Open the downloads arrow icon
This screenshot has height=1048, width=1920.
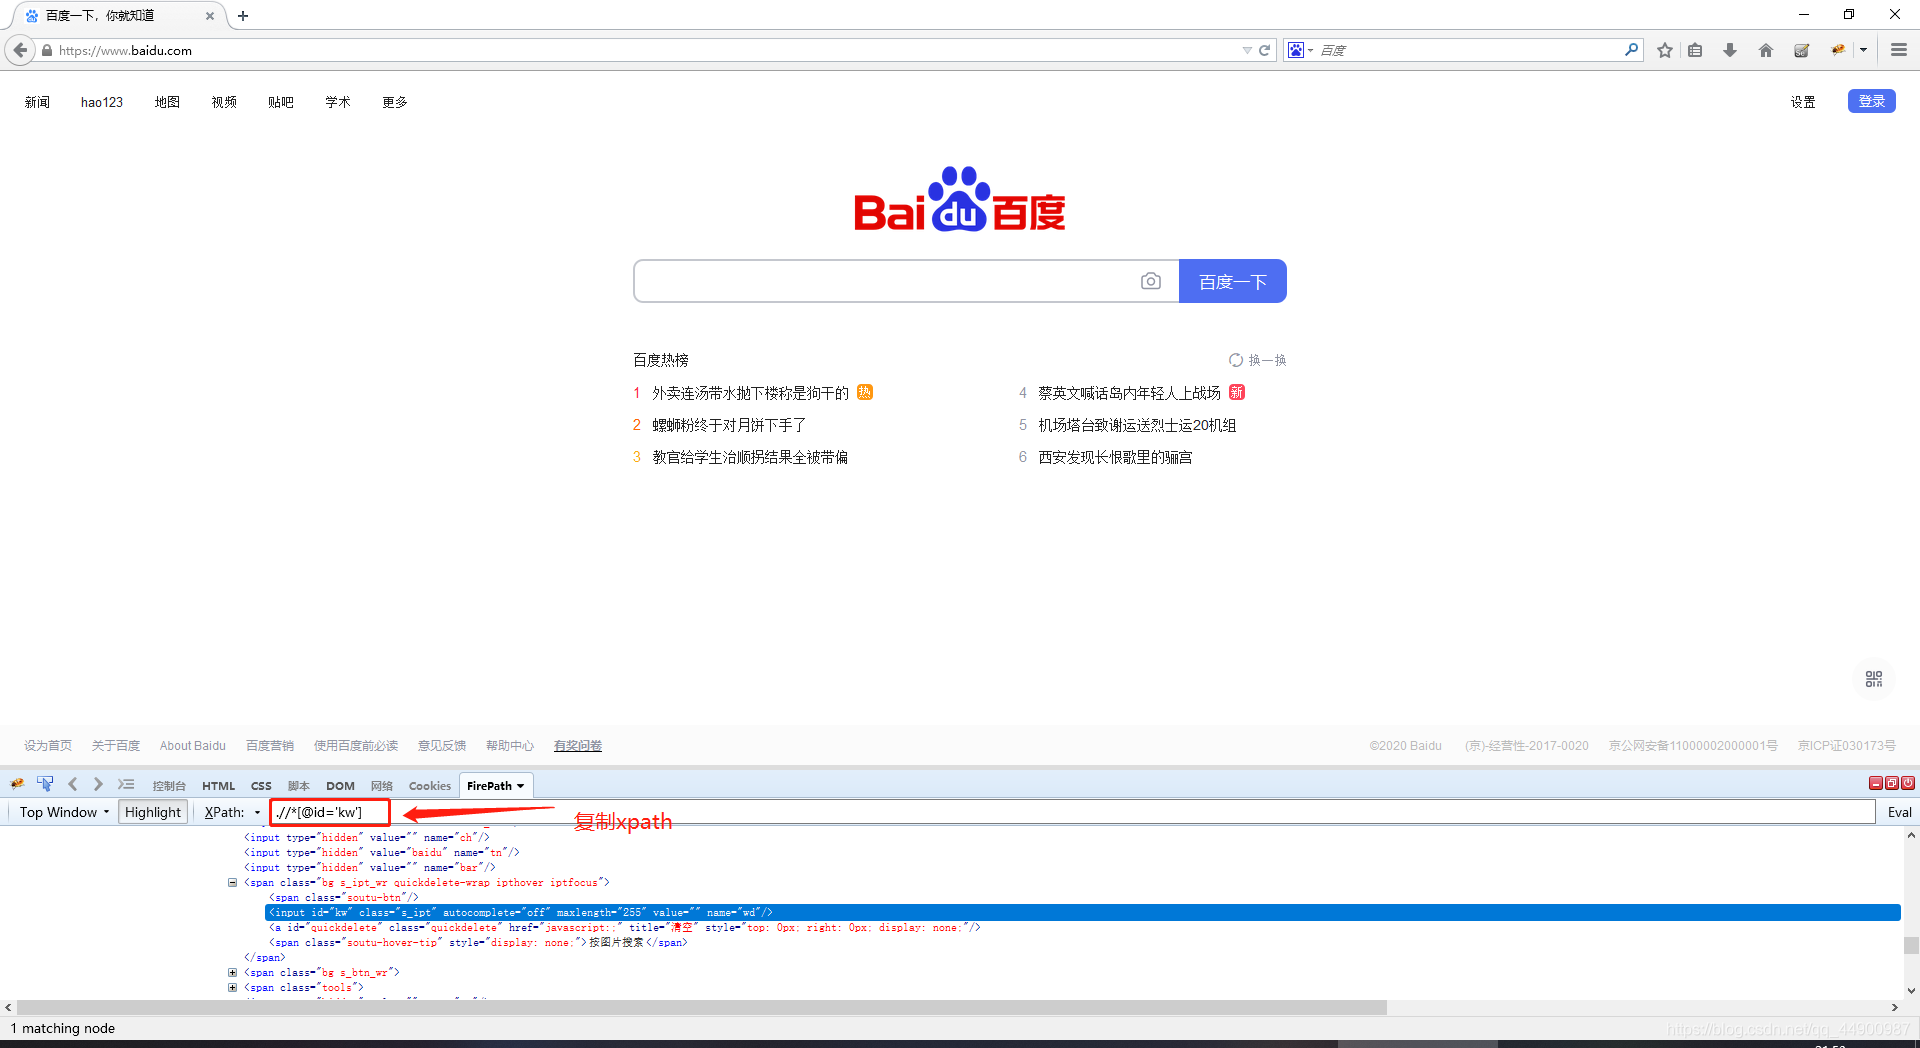1730,50
